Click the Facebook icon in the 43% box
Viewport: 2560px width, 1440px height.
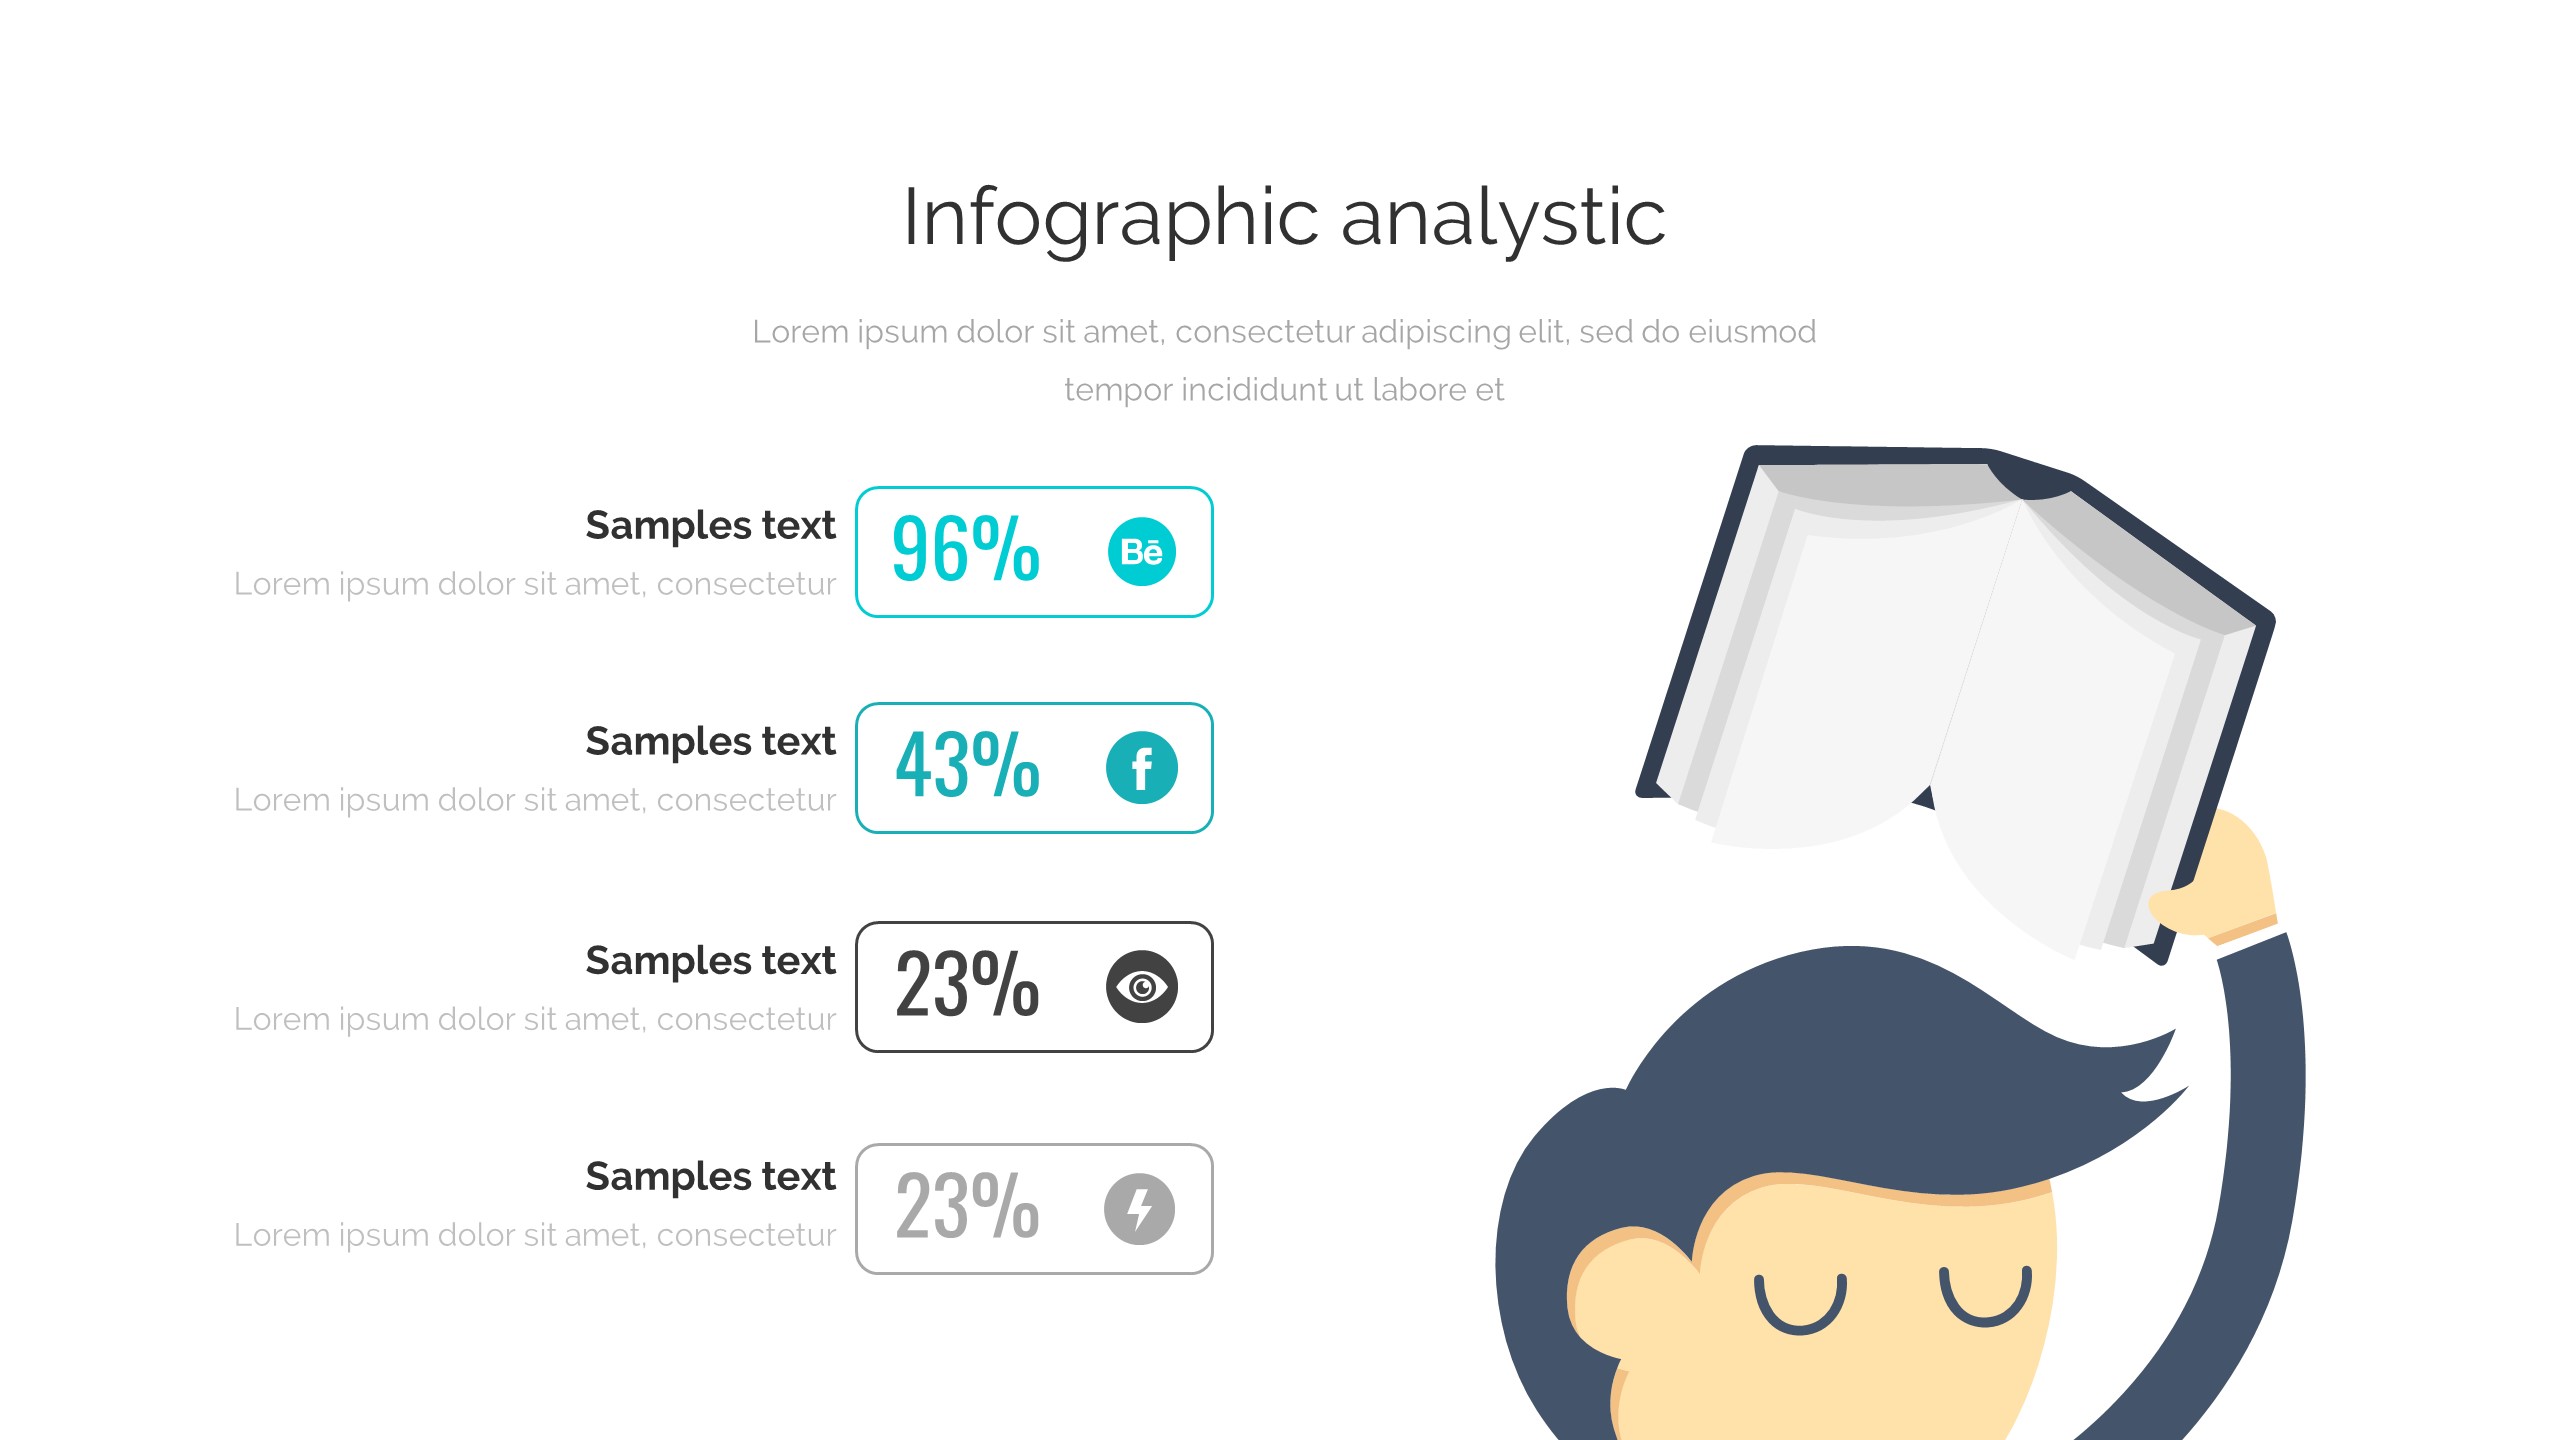click(1141, 768)
